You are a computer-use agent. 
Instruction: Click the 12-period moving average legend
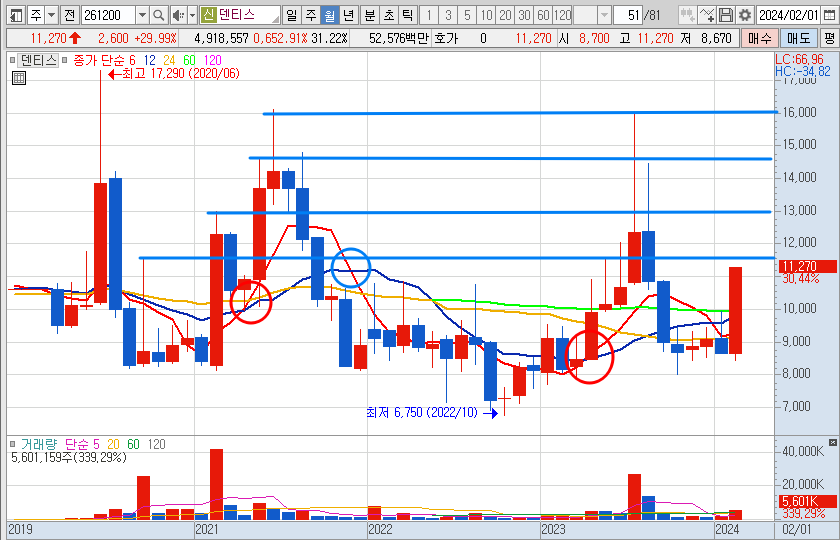coord(149,60)
